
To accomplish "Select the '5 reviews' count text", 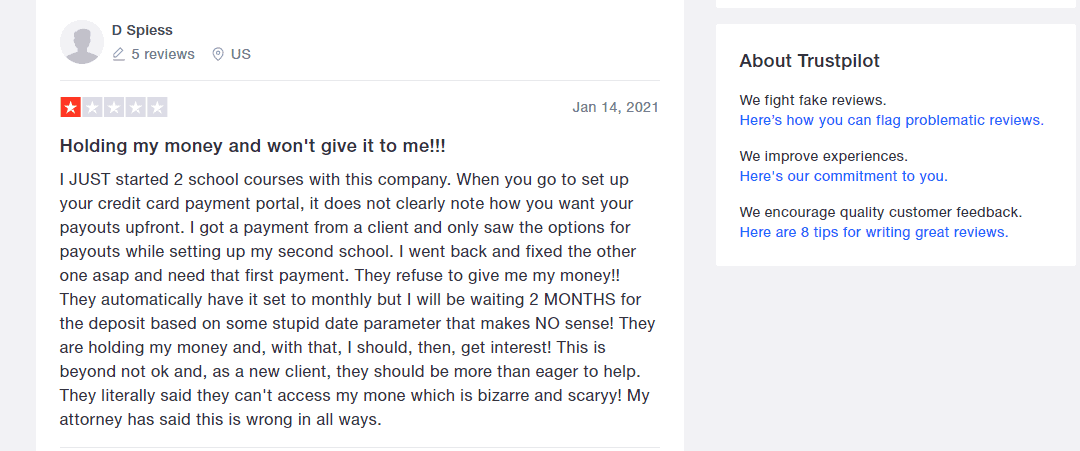I will pyautogui.click(x=163, y=54).
